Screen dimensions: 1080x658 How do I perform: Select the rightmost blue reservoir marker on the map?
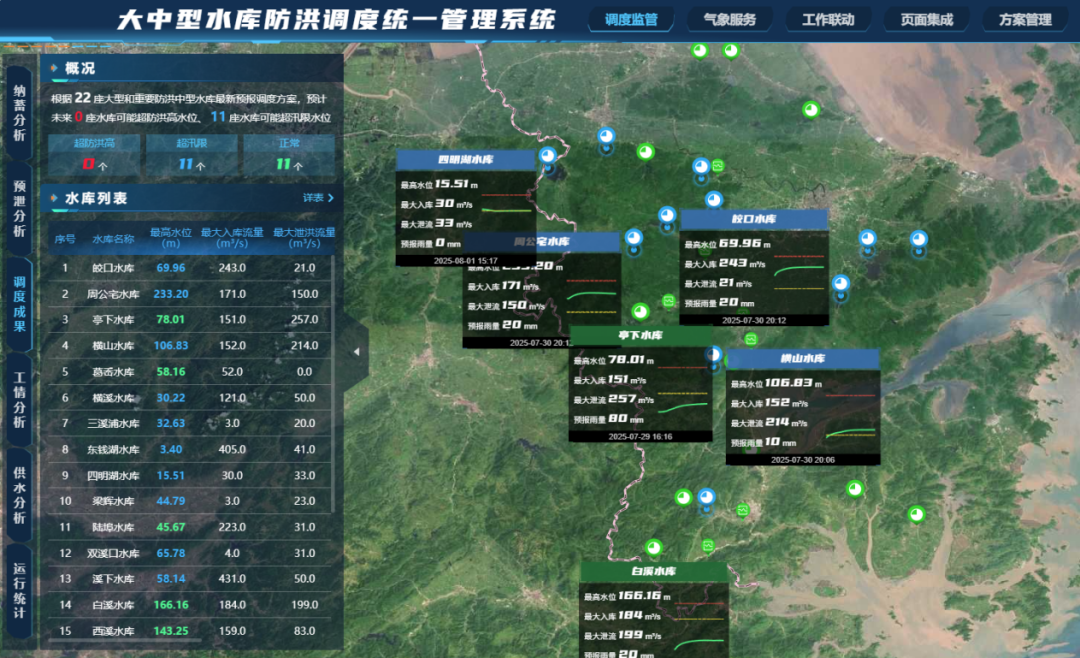[x=918, y=239]
